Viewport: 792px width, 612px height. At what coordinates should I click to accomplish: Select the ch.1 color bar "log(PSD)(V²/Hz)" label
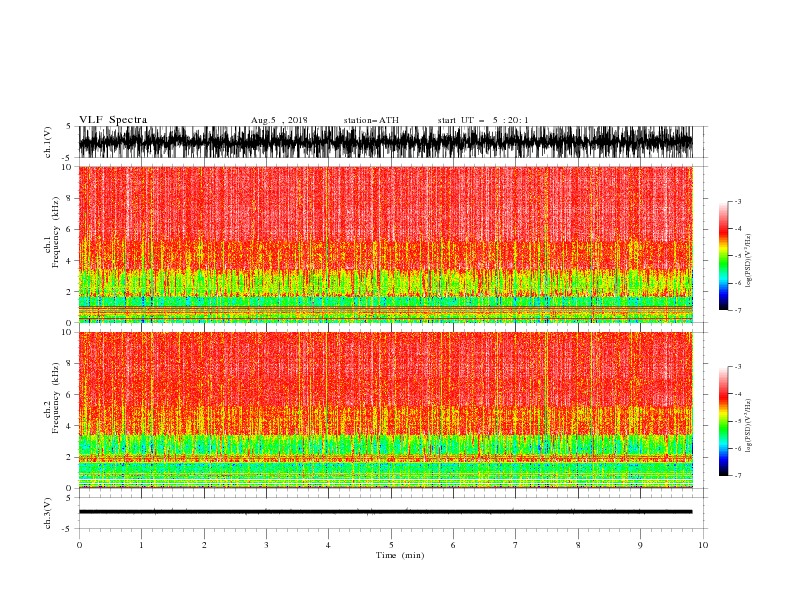(x=748, y=261)
